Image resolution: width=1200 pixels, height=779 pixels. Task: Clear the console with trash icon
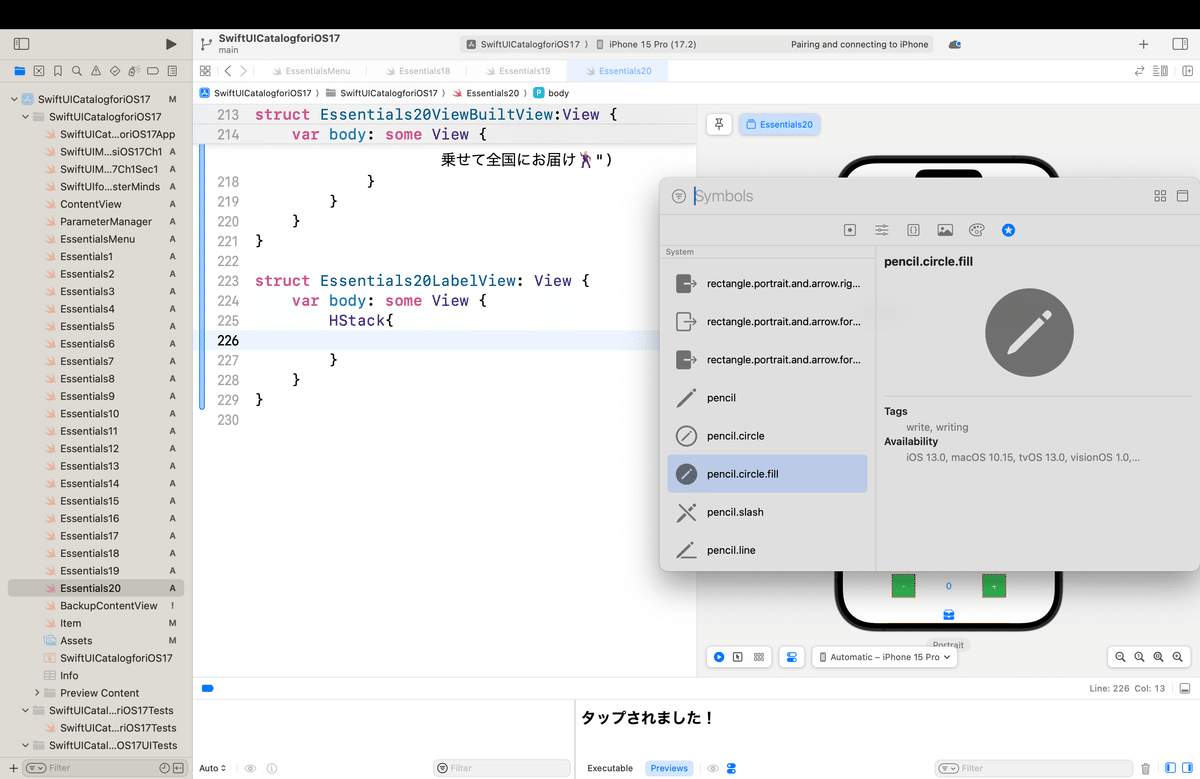tap(1146, 768)
